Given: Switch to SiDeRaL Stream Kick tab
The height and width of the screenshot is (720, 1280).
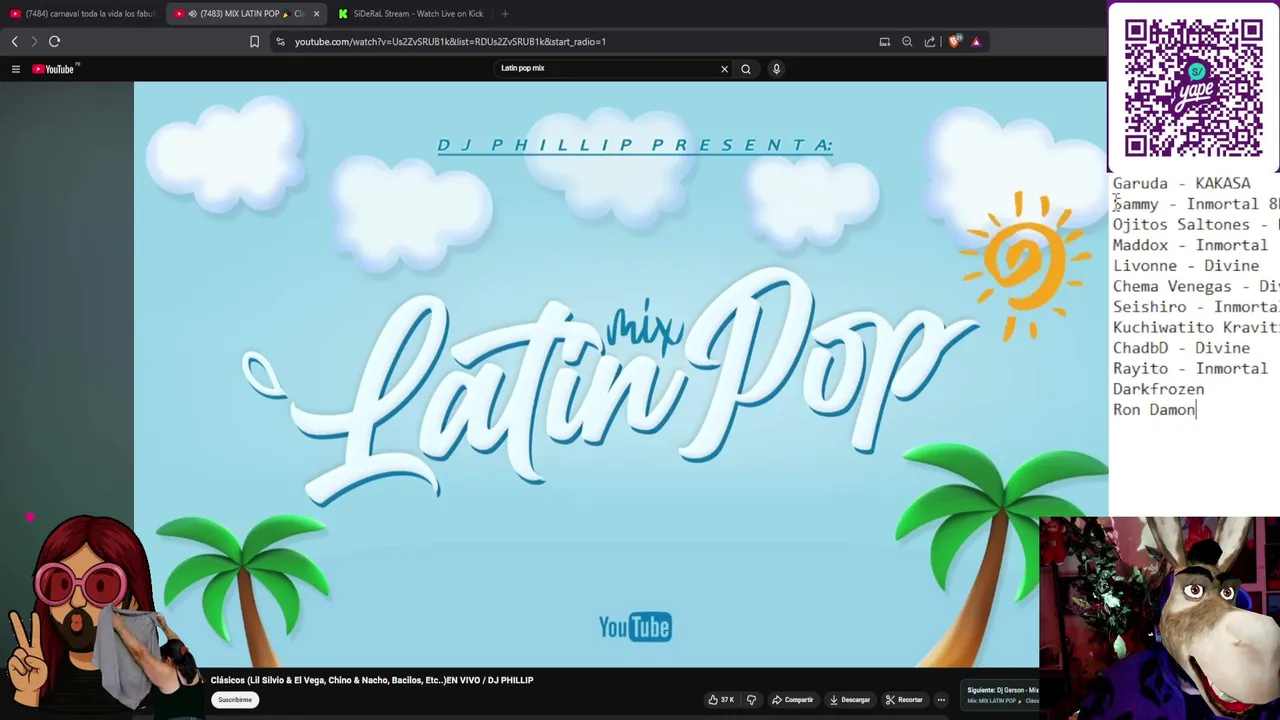Looking at the screenshot, I should click(410, 14).
